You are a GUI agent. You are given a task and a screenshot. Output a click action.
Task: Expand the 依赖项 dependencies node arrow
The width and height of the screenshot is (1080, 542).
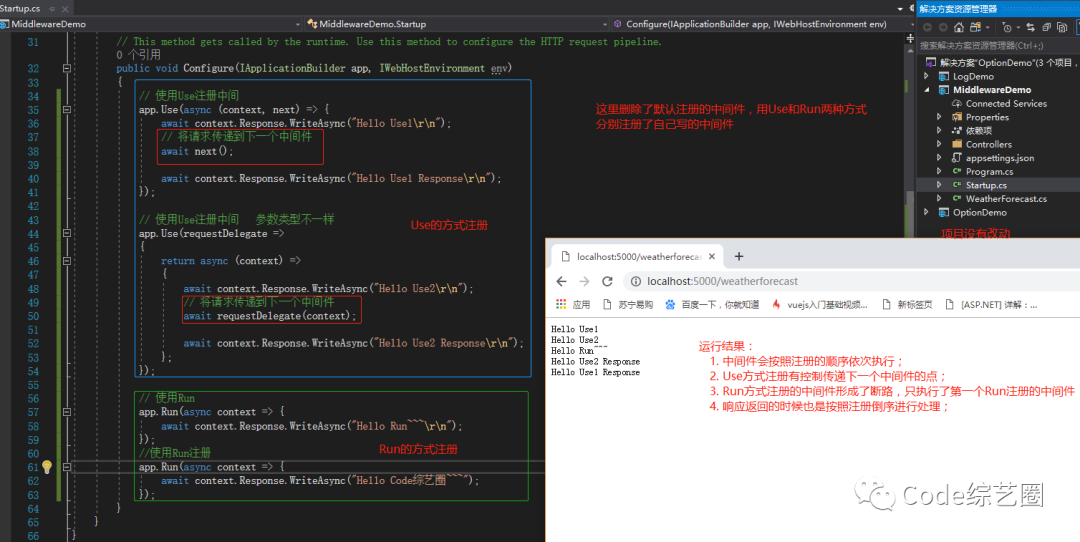click(939, 130)
